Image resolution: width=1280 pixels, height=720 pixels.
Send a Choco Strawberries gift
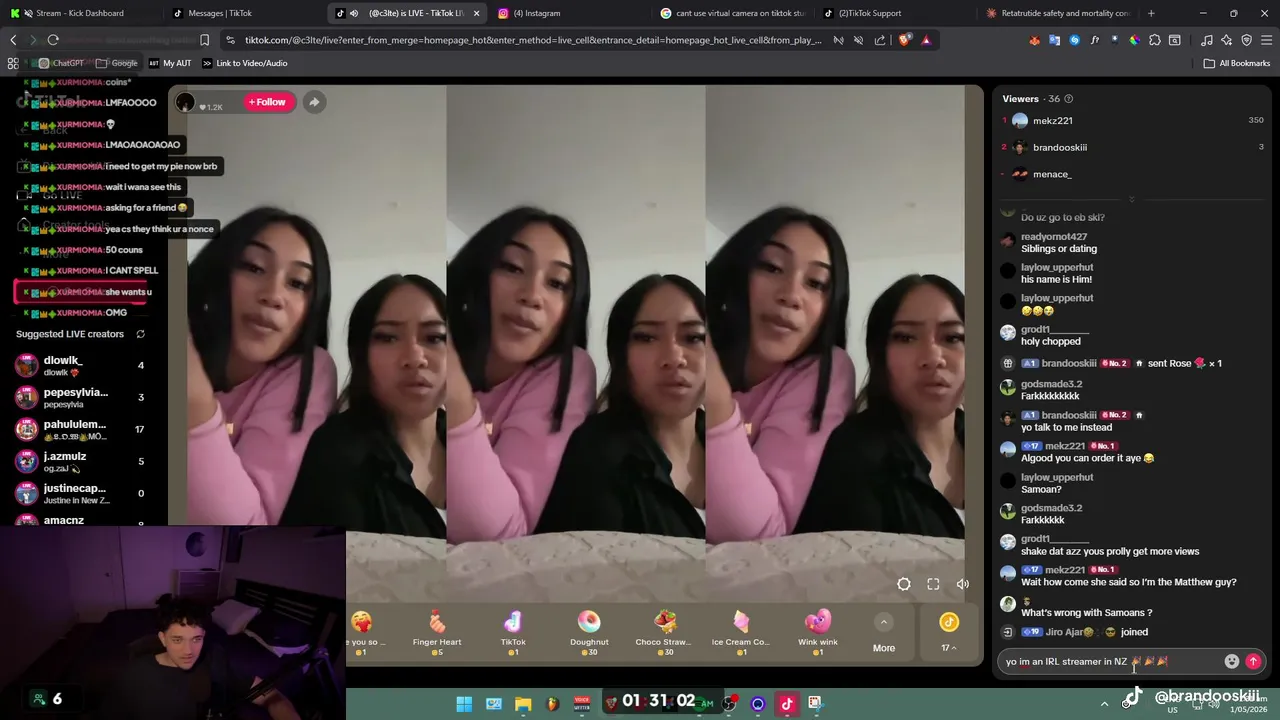pyautogui.click(x=664, y=632)
